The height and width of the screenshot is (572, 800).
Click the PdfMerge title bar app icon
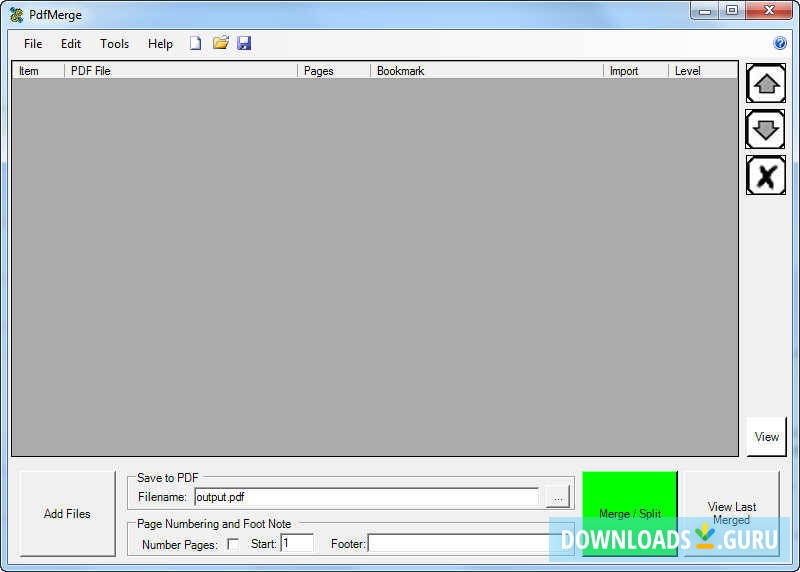[16, 15]
